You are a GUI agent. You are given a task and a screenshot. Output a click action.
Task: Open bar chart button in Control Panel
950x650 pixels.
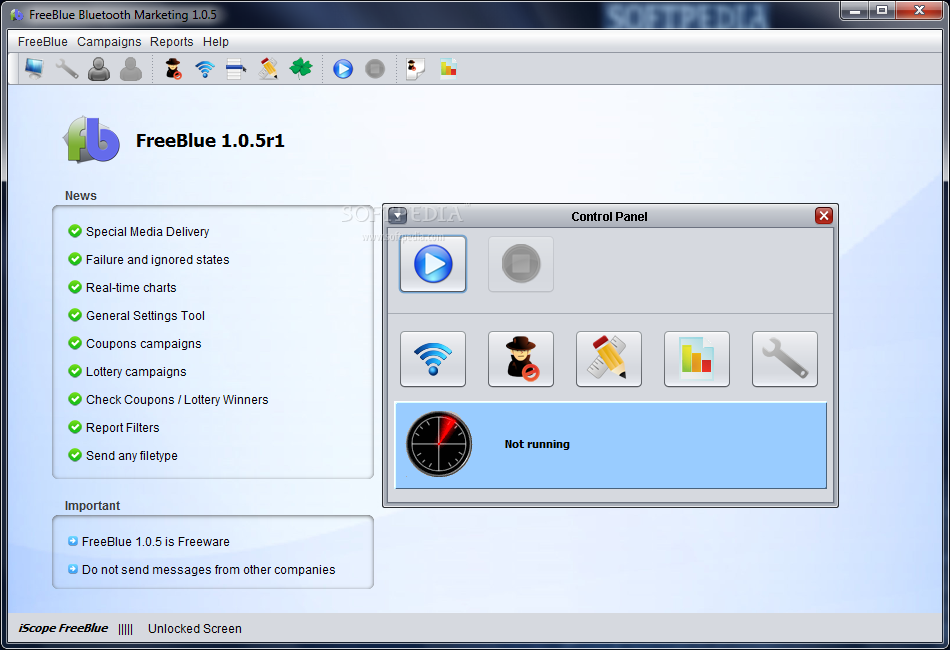[x=697, y=359]
